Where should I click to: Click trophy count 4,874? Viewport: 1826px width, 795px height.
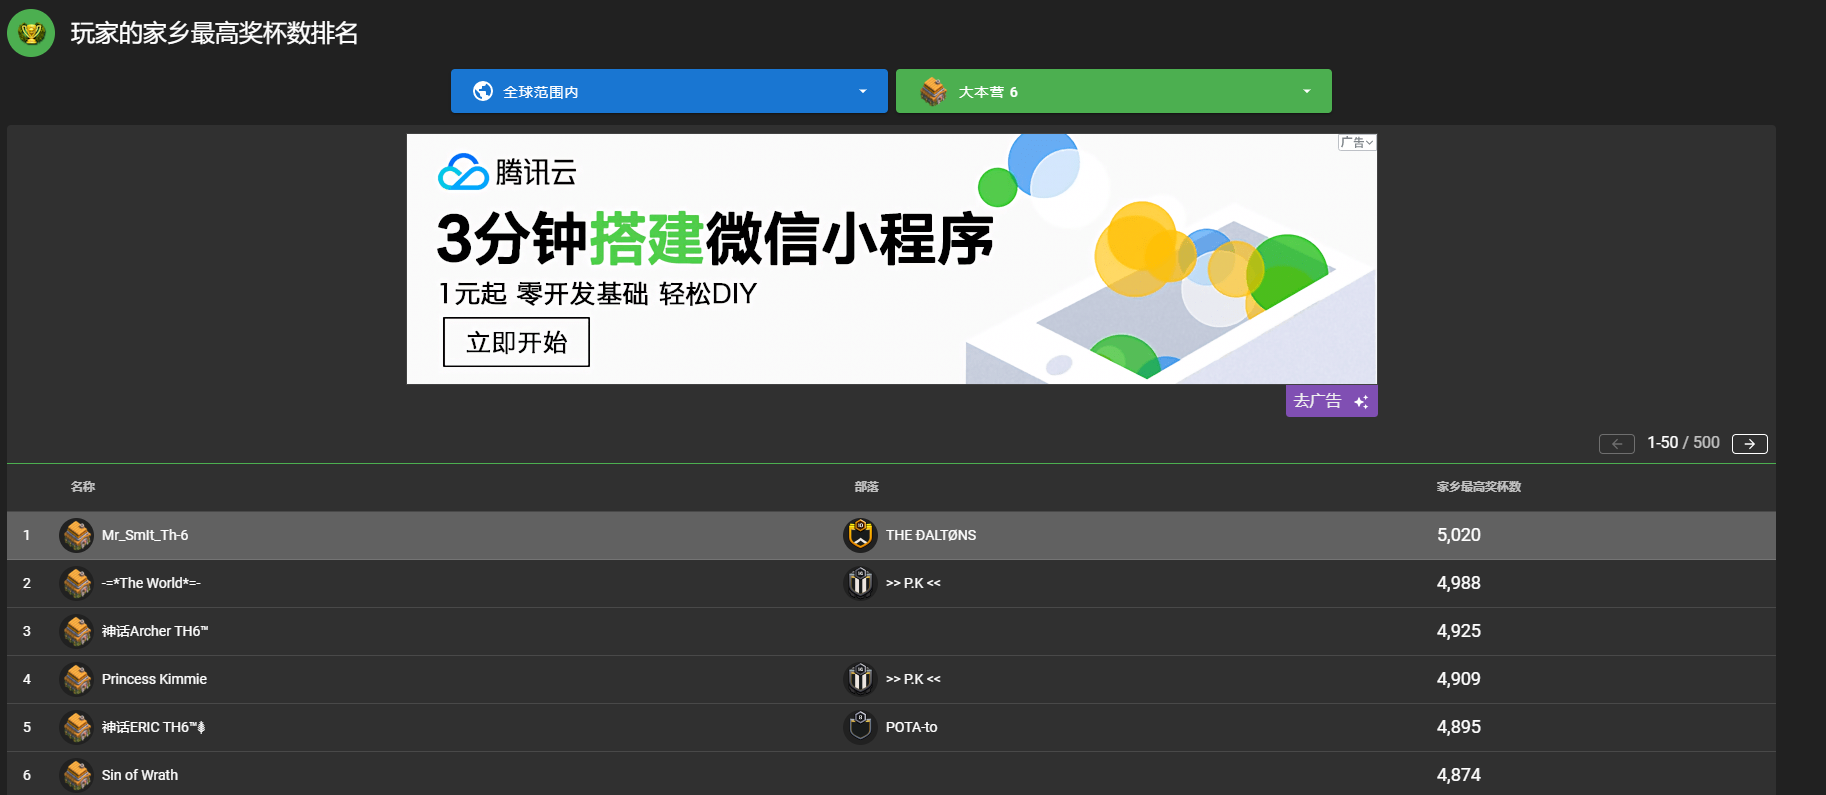pos(1459,775)
